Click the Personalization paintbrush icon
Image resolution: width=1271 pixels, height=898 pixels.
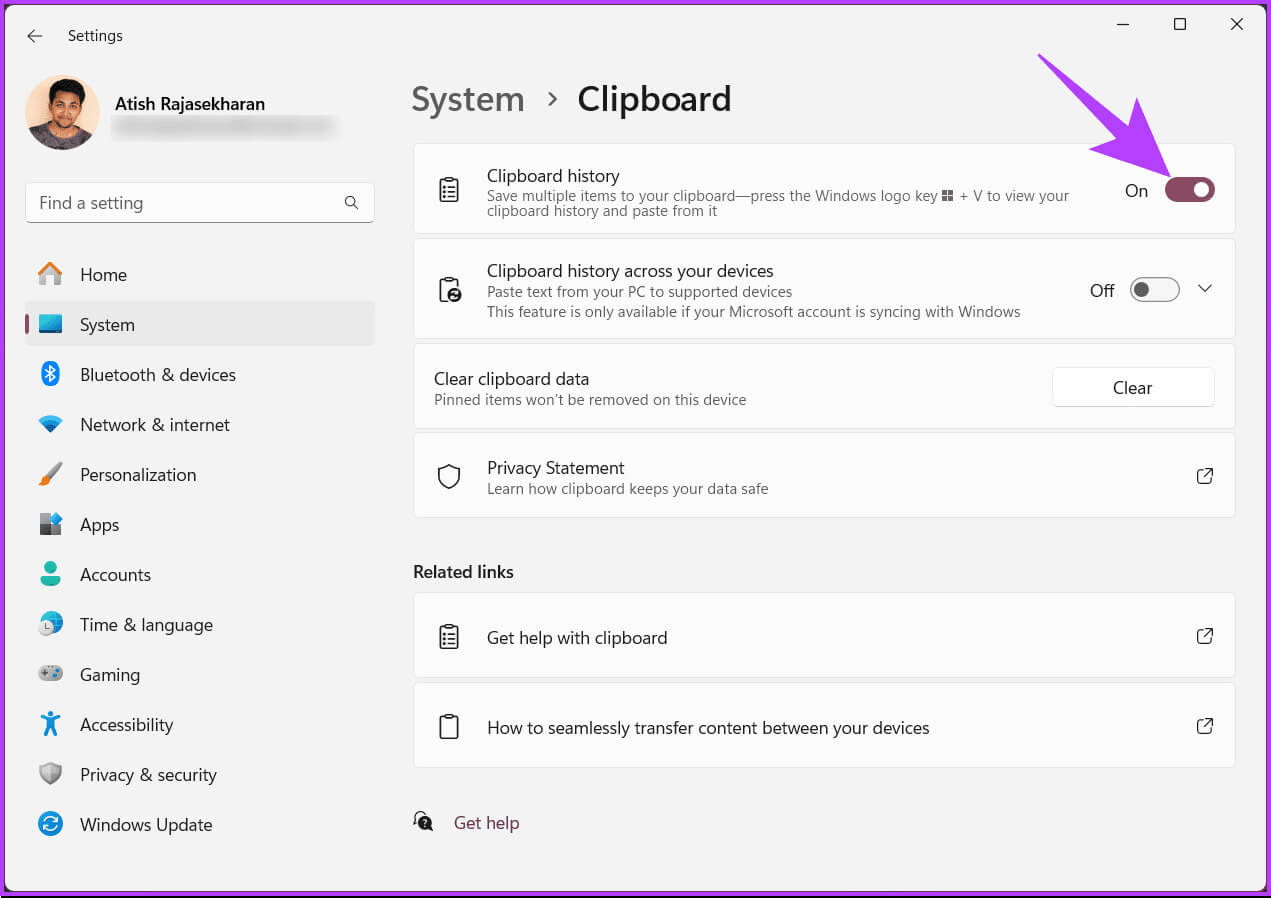50,474
